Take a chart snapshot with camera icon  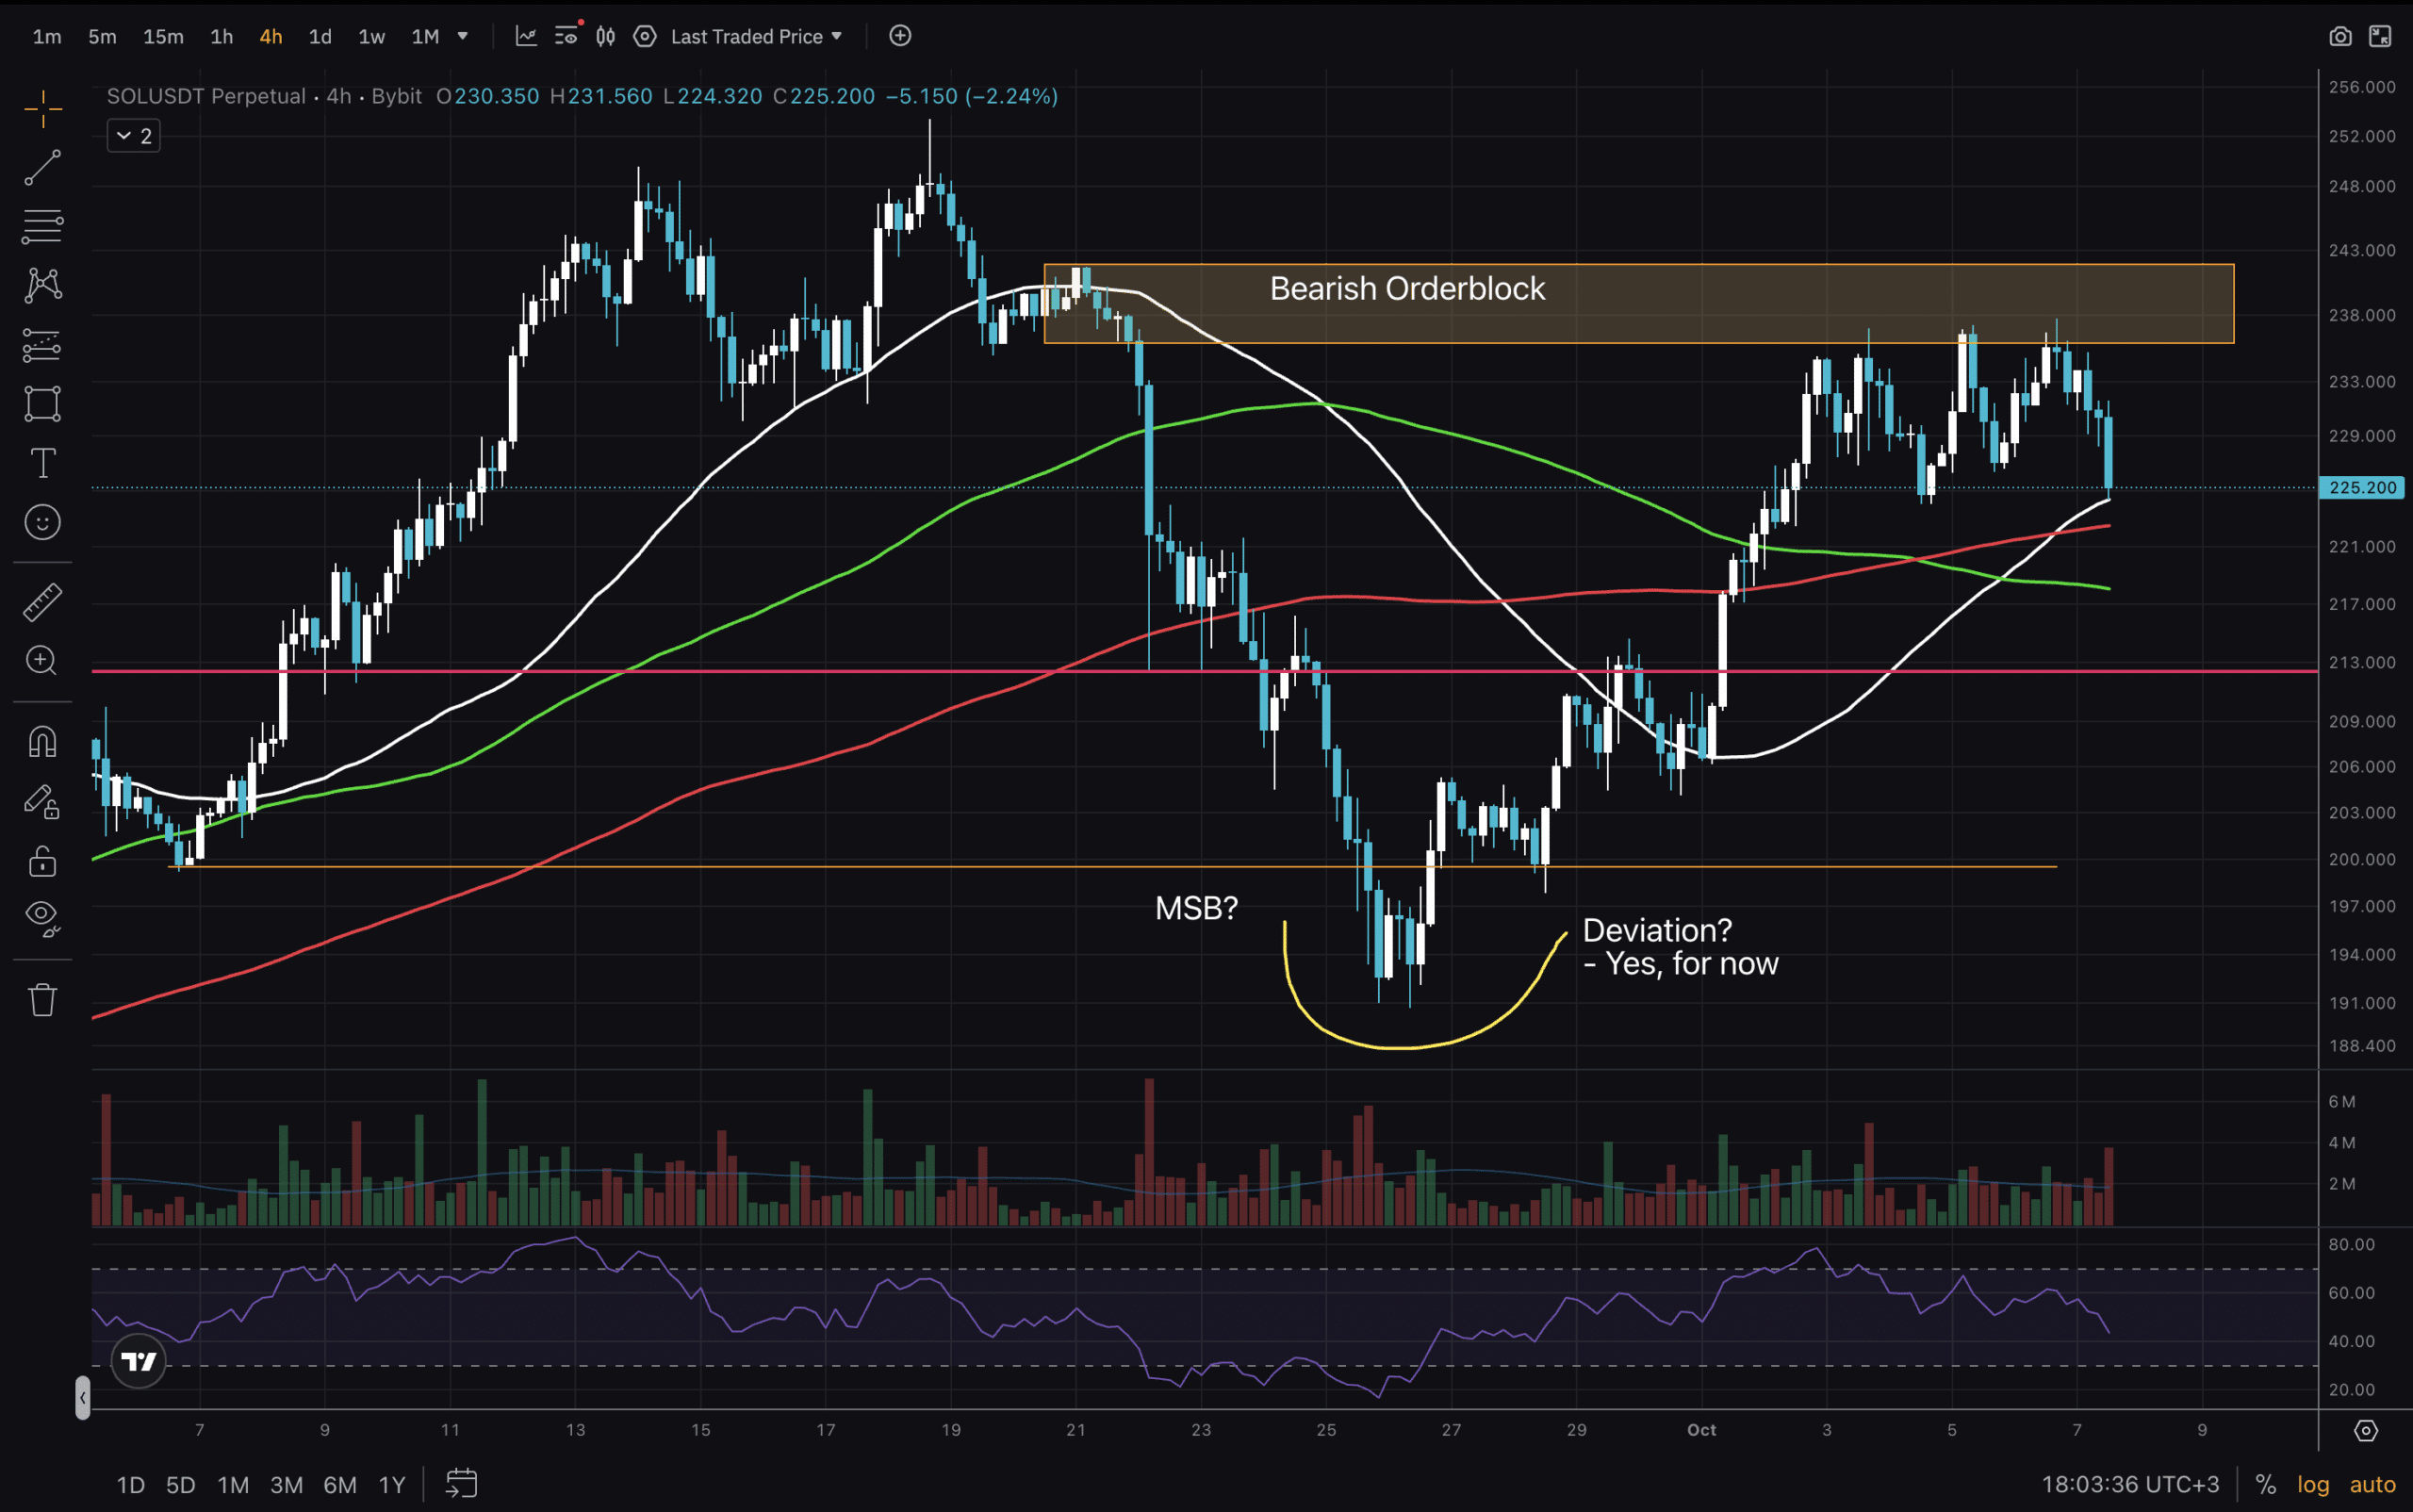tap(2340, 37)
